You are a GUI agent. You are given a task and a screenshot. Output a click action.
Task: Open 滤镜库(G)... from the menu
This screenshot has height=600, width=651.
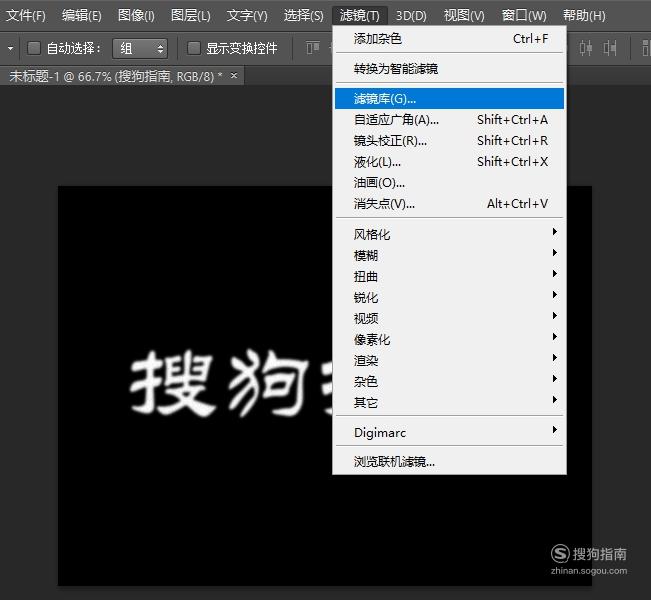coord(450,98)
